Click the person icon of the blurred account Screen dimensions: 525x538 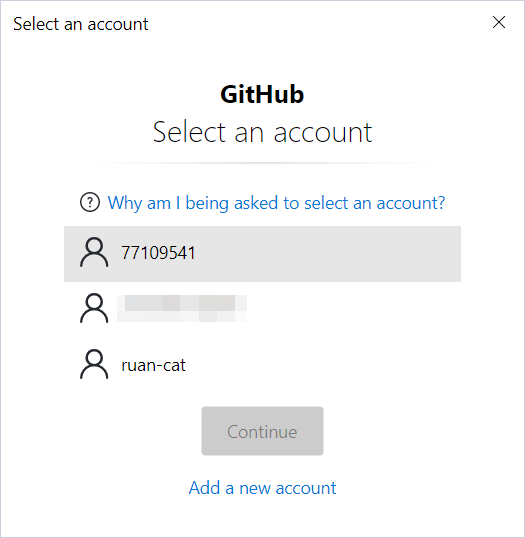point(94,308)
